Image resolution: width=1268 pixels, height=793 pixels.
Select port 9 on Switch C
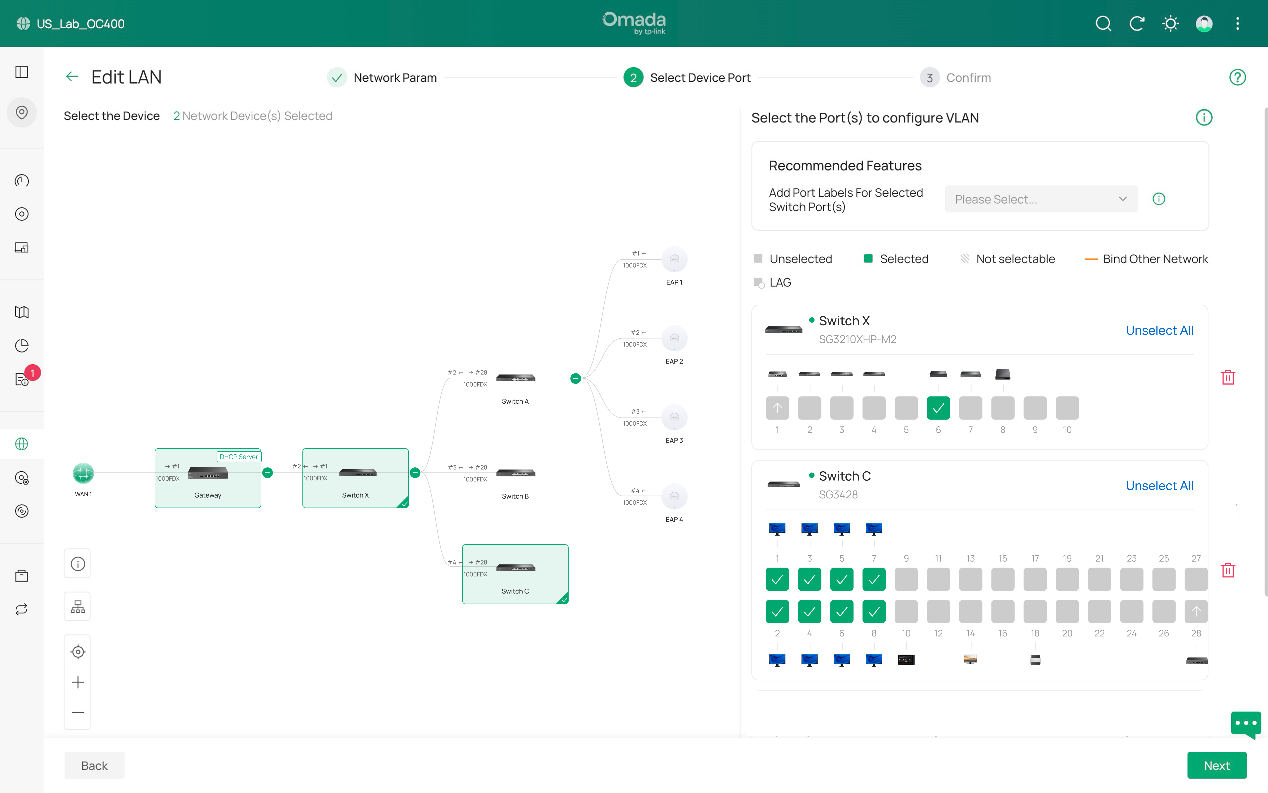pos(906,579)
